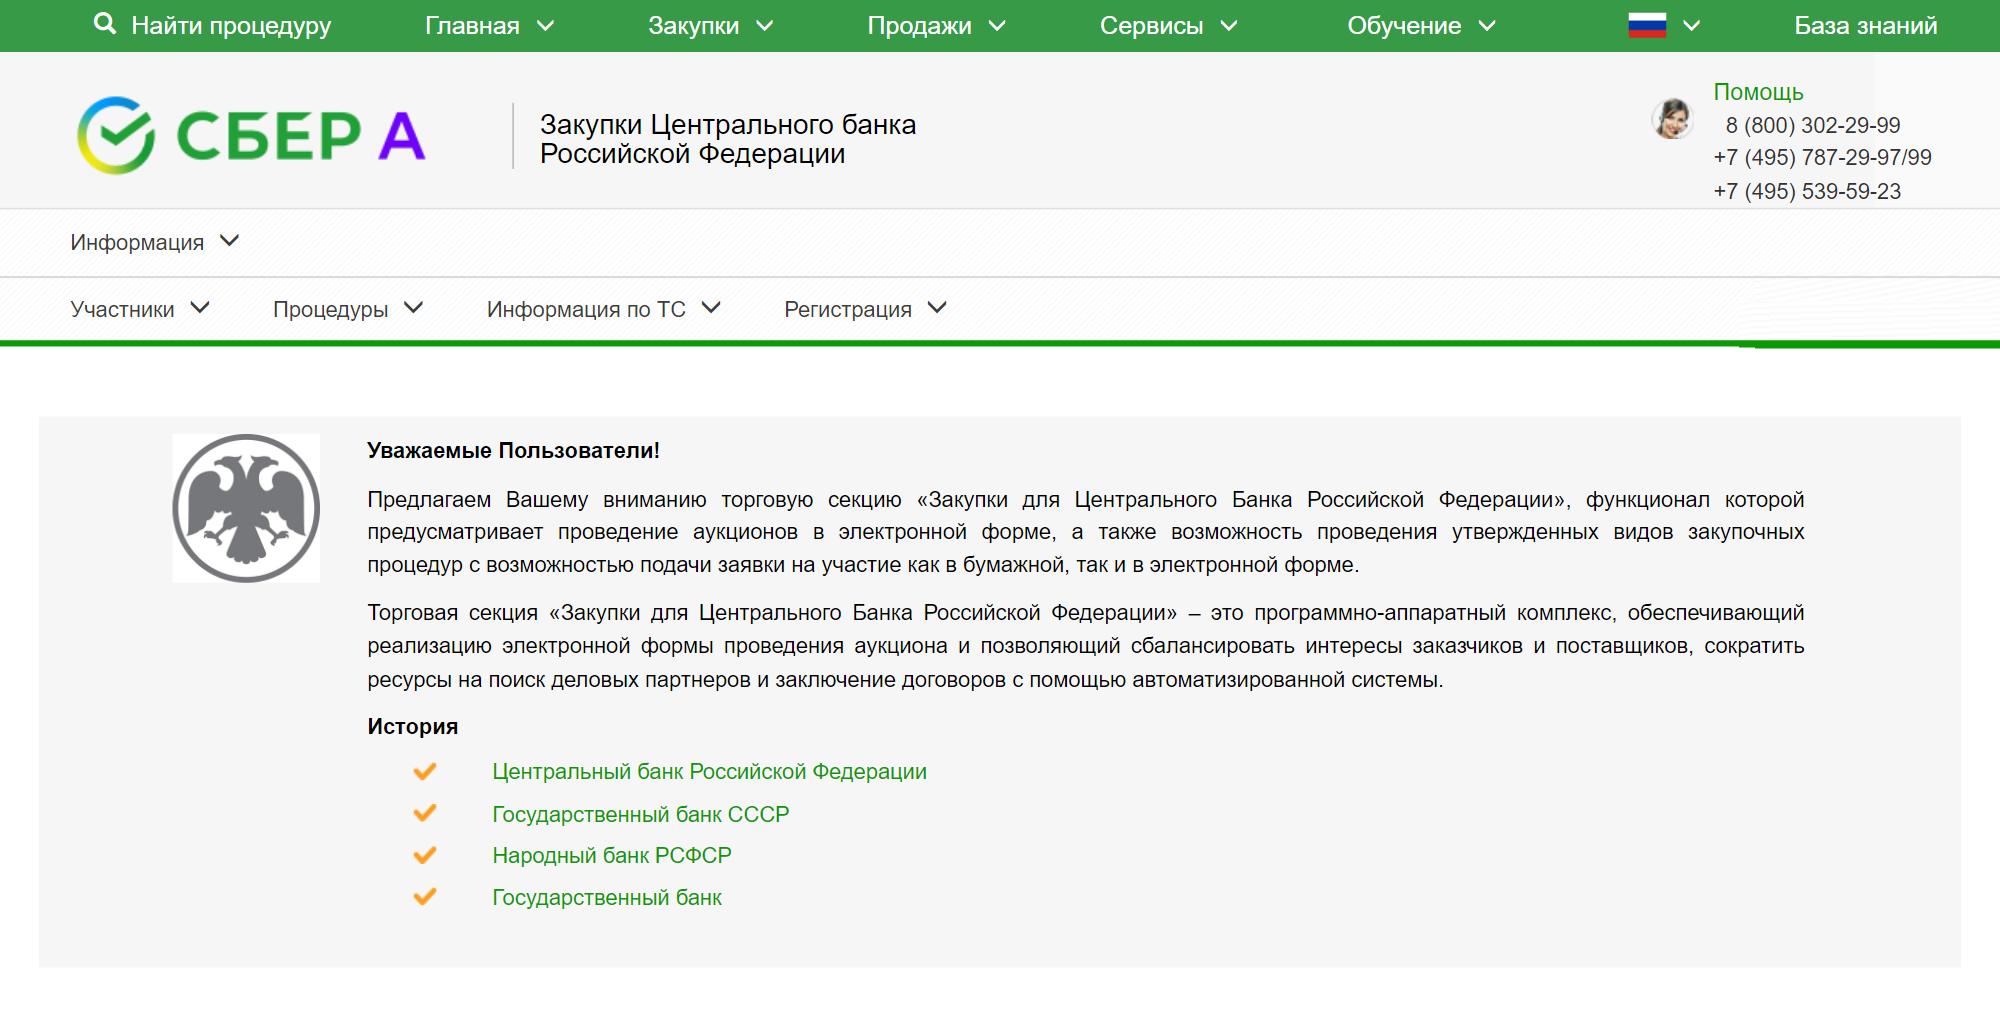Click phone number +7 (495) 787-29-97/99
The width and height of the screenshot is (2000, 1028).
click(1822, 157)
